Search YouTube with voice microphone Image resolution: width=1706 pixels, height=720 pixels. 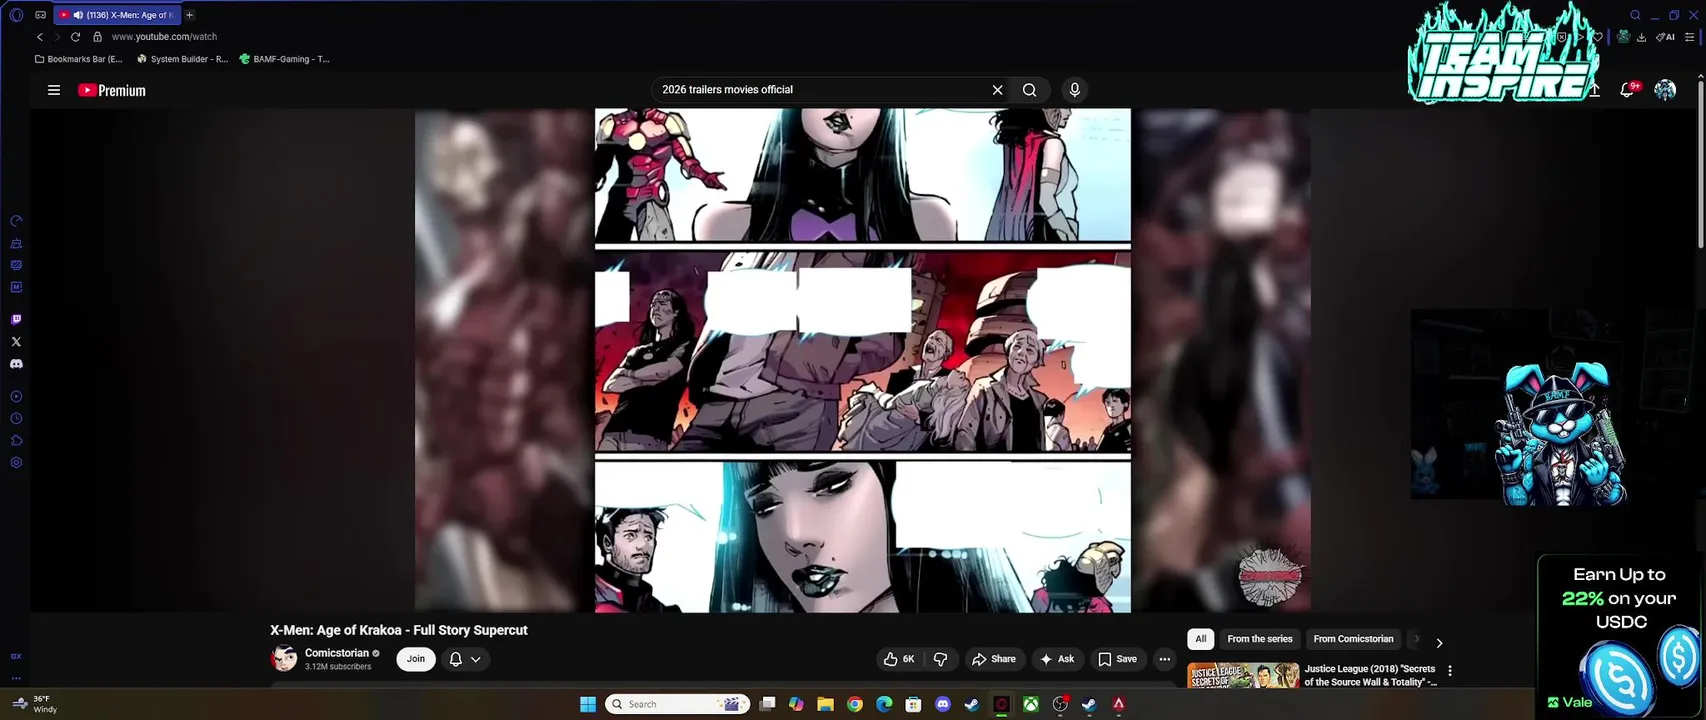(1075, 90)
